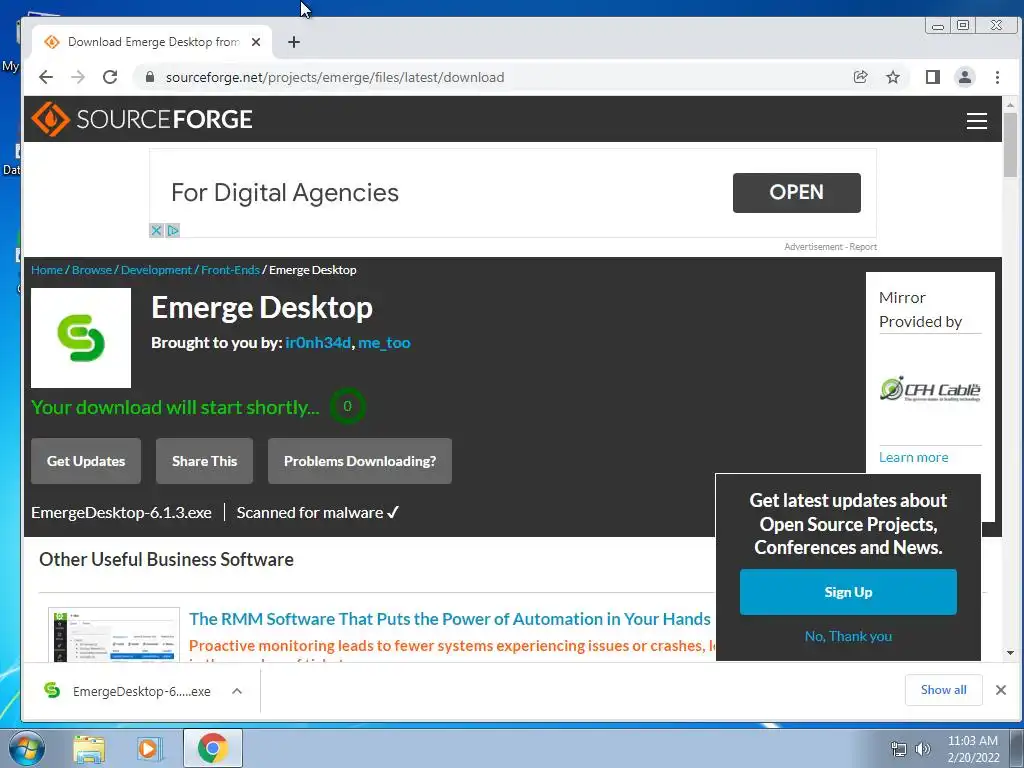Open the Windows Start menu
Image resolution: width=1024 pixels, height=768 pixels.
point(27,748)
